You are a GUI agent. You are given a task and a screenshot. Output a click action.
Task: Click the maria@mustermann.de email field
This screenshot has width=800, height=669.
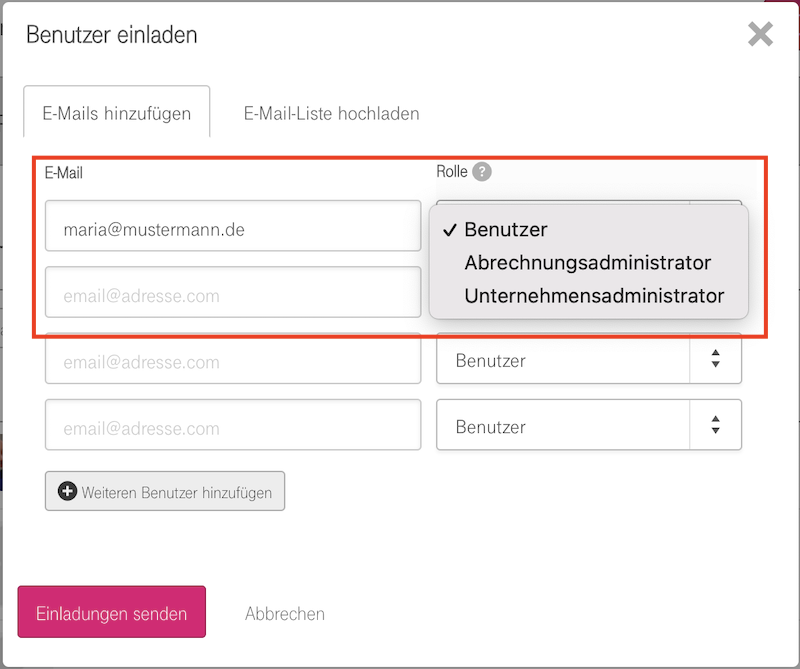pos(232,230)
